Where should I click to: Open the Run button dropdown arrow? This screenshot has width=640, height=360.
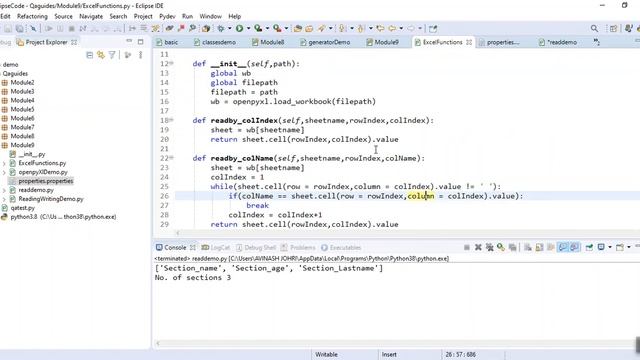click(249, 29)
